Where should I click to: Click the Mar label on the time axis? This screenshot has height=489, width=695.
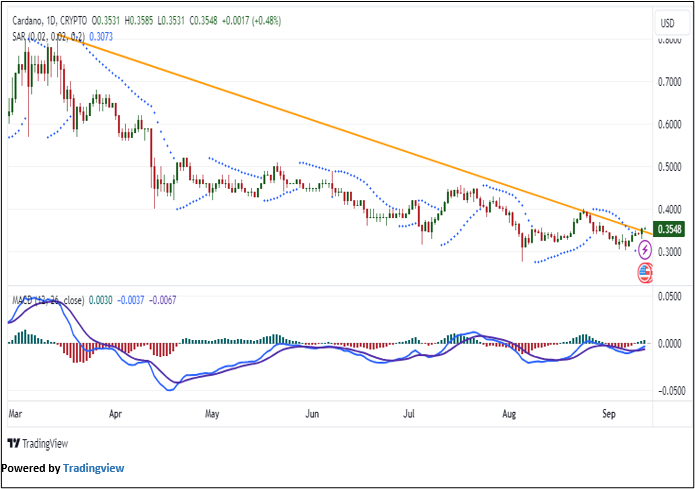[14, 411]
